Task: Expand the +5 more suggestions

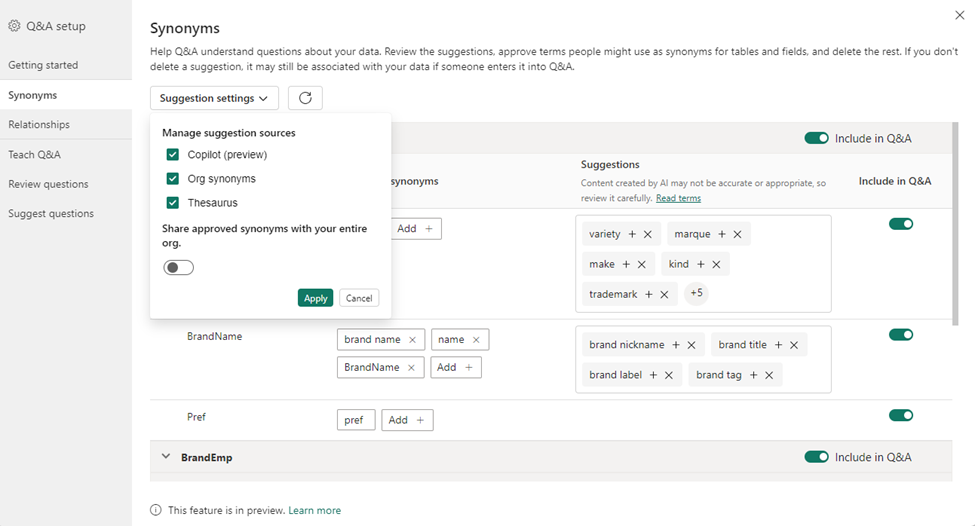Action: pyautogui.click(x=696, y=294)
